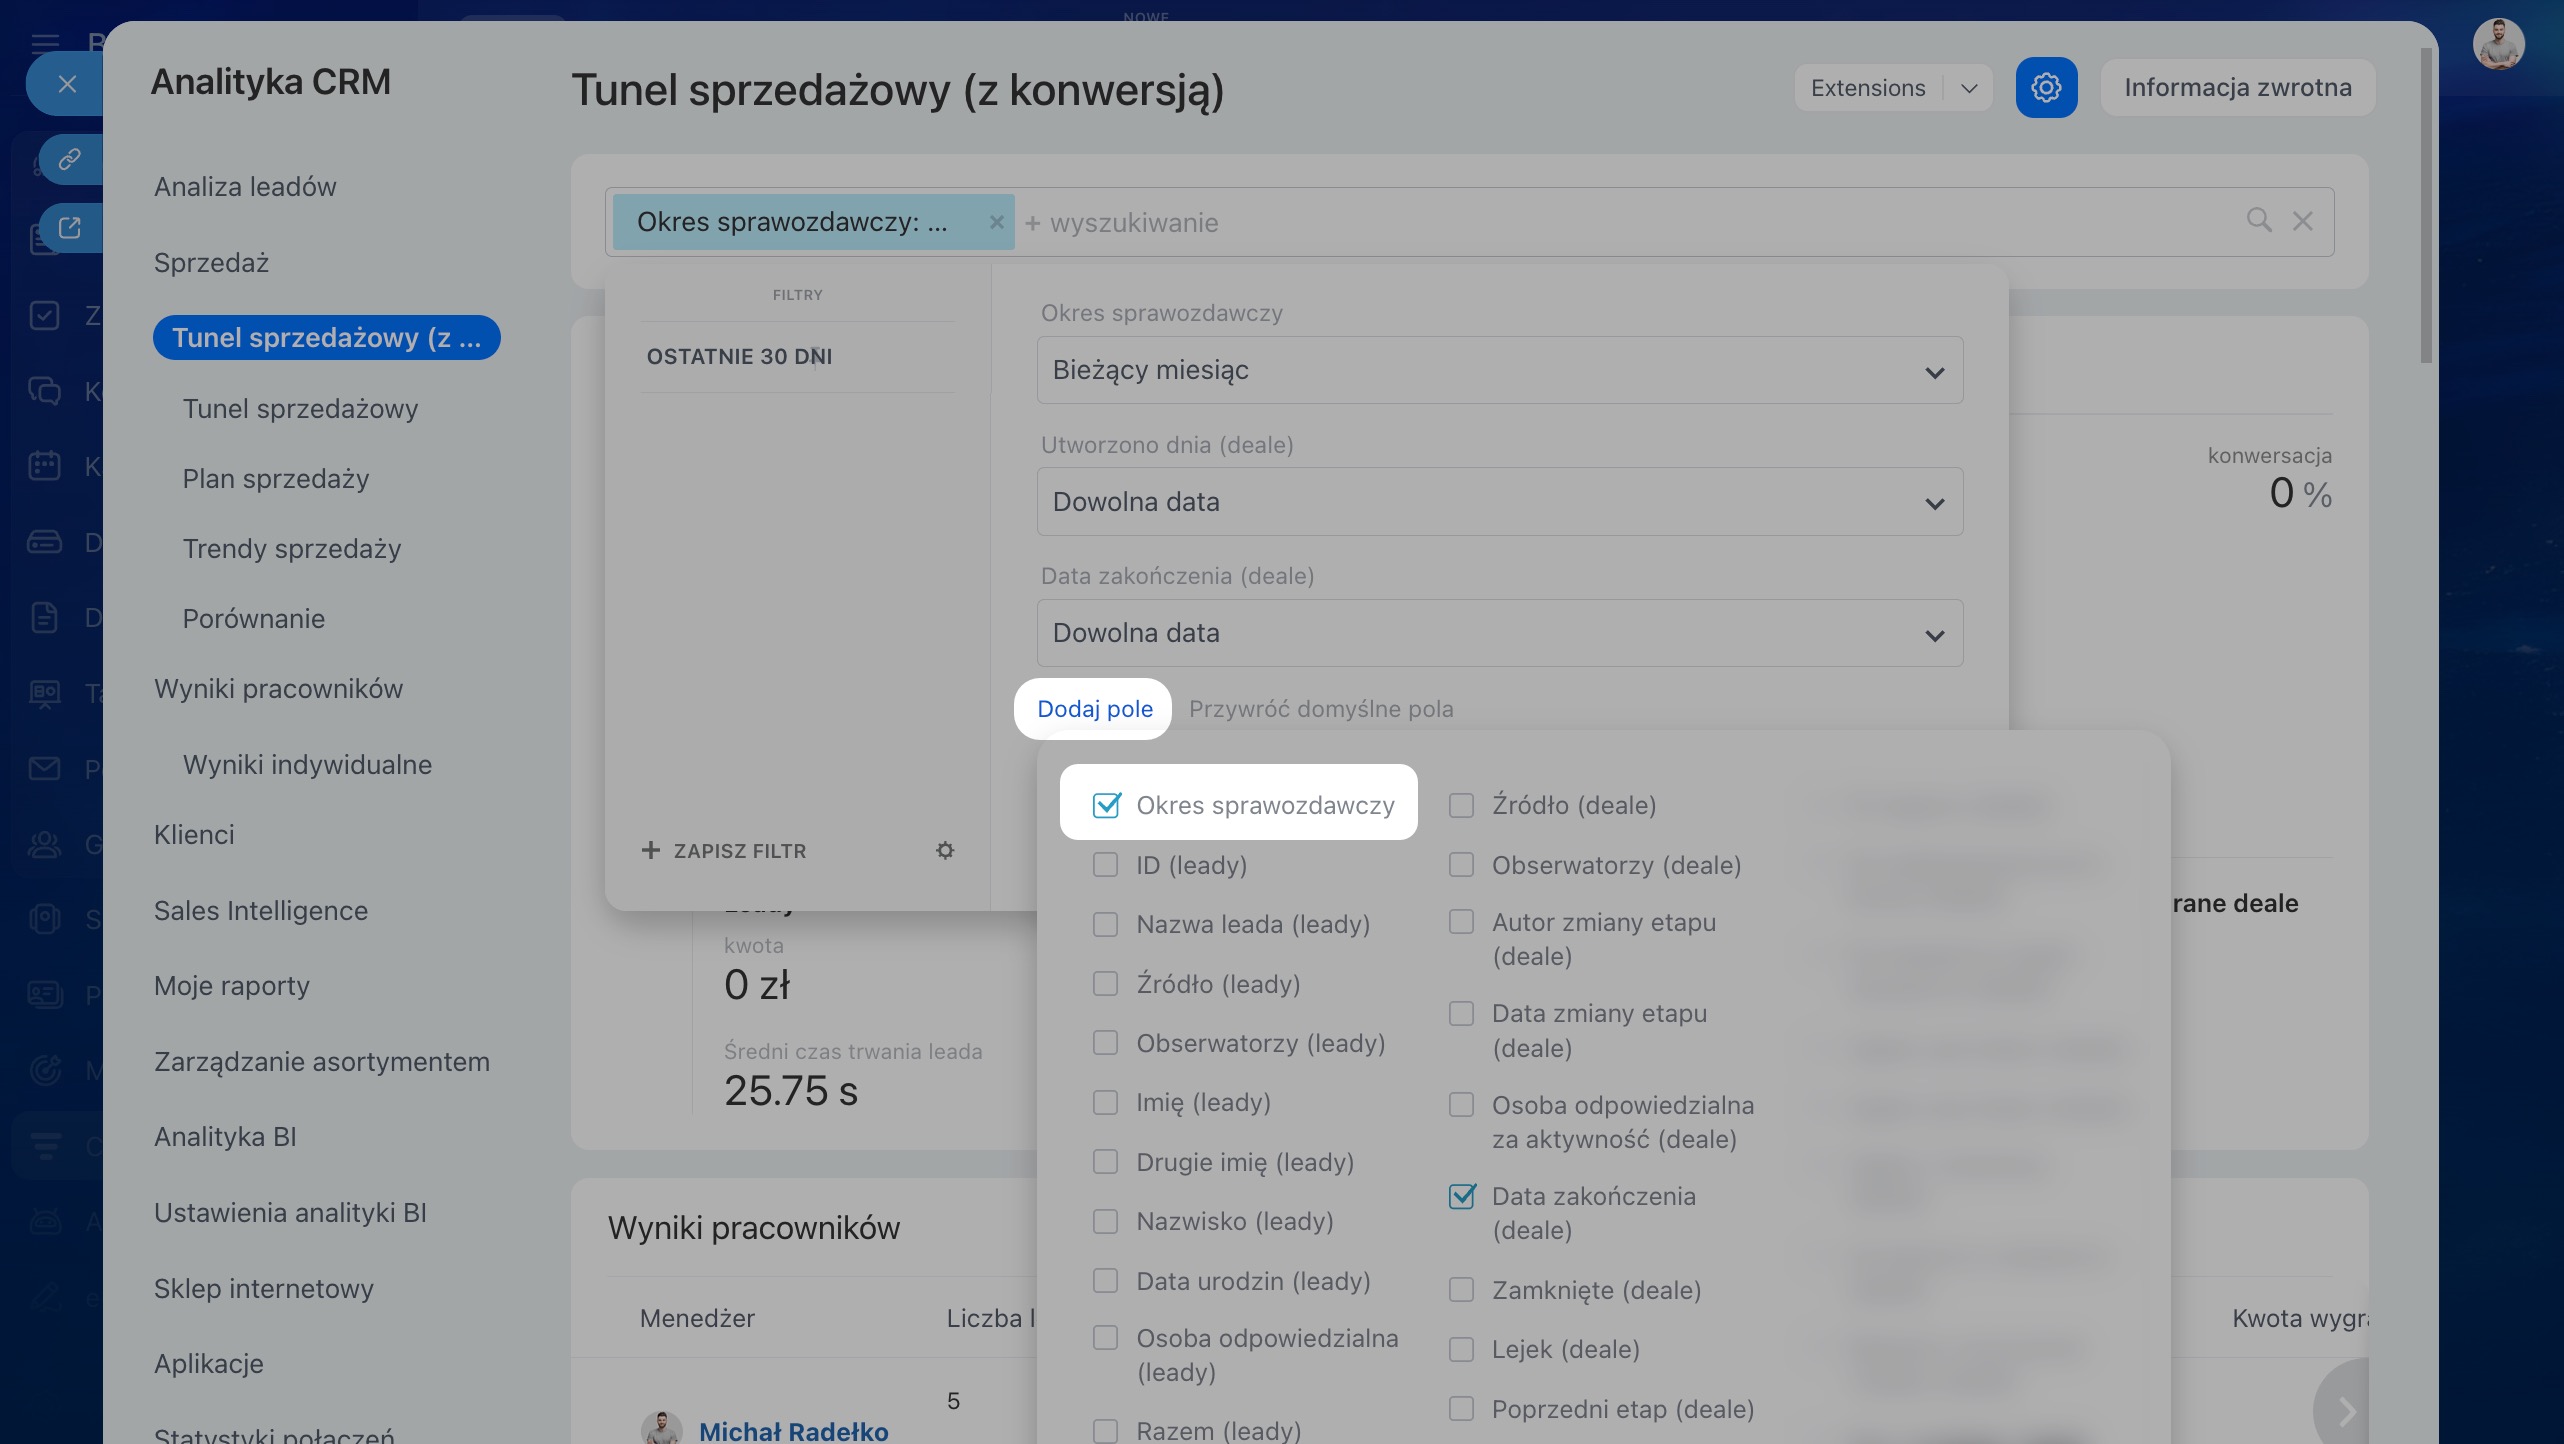Click Dodaj pole link
Screen dimensions: 2564x1444
[x=1094, y=709]
